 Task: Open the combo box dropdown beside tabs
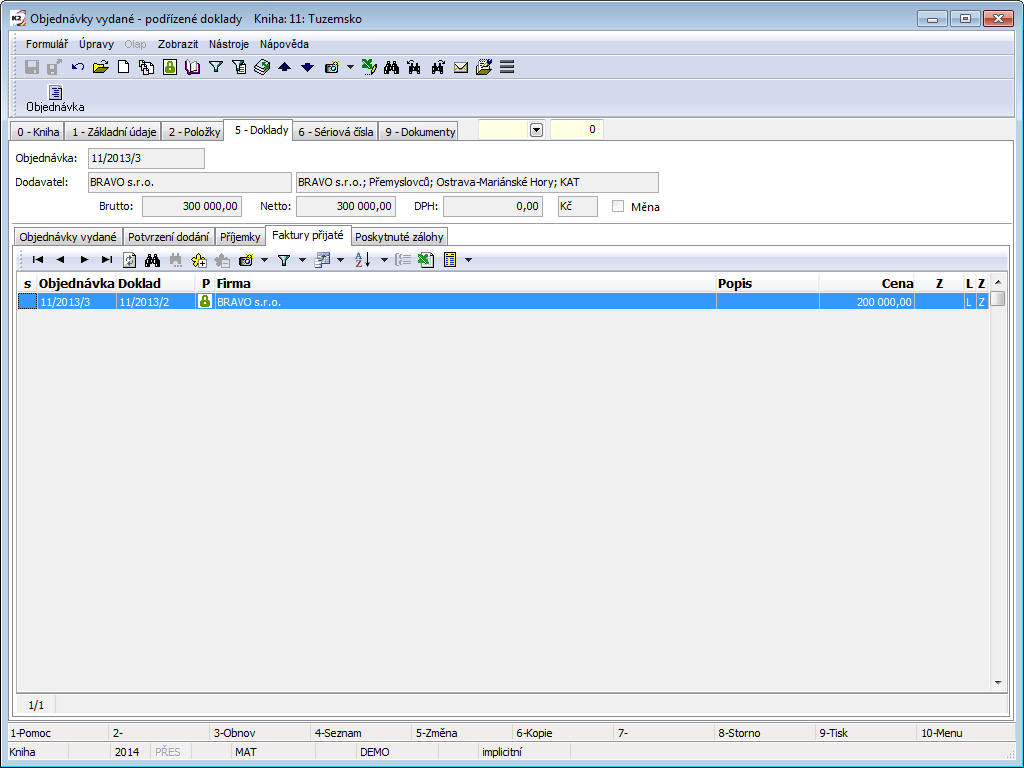point(536,130)
